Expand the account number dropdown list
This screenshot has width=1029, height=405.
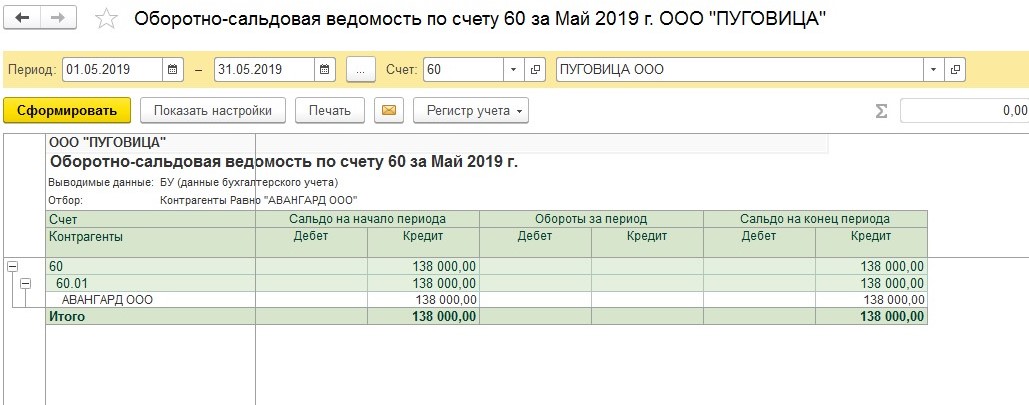click(513, 70)
